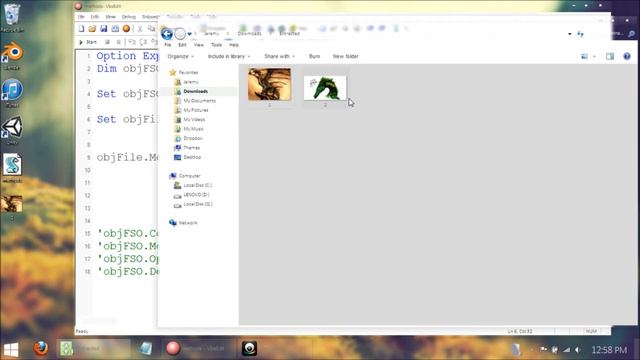Click the New folder button
Screen dimensions: 640x360
point(345,56)
